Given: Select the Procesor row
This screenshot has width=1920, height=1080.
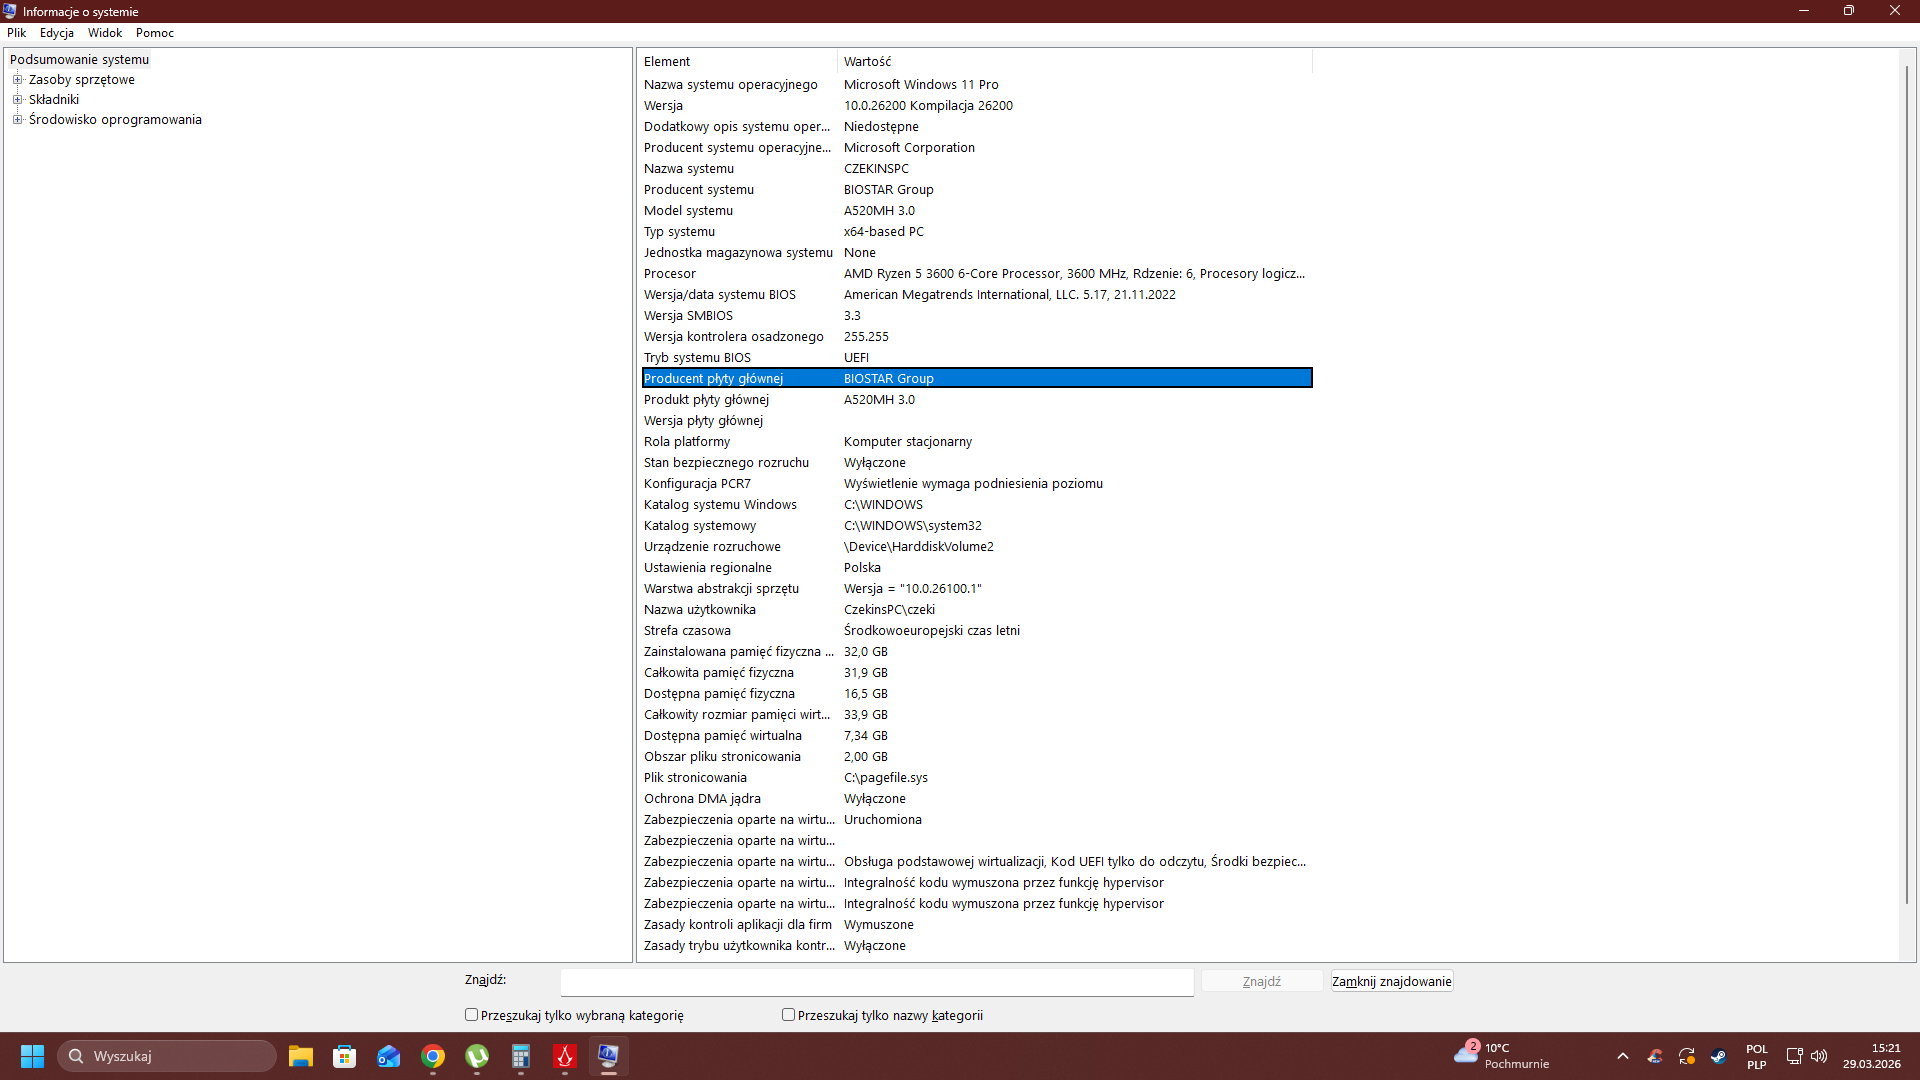Looking at the screenshot, I should [x=977, y=274].
